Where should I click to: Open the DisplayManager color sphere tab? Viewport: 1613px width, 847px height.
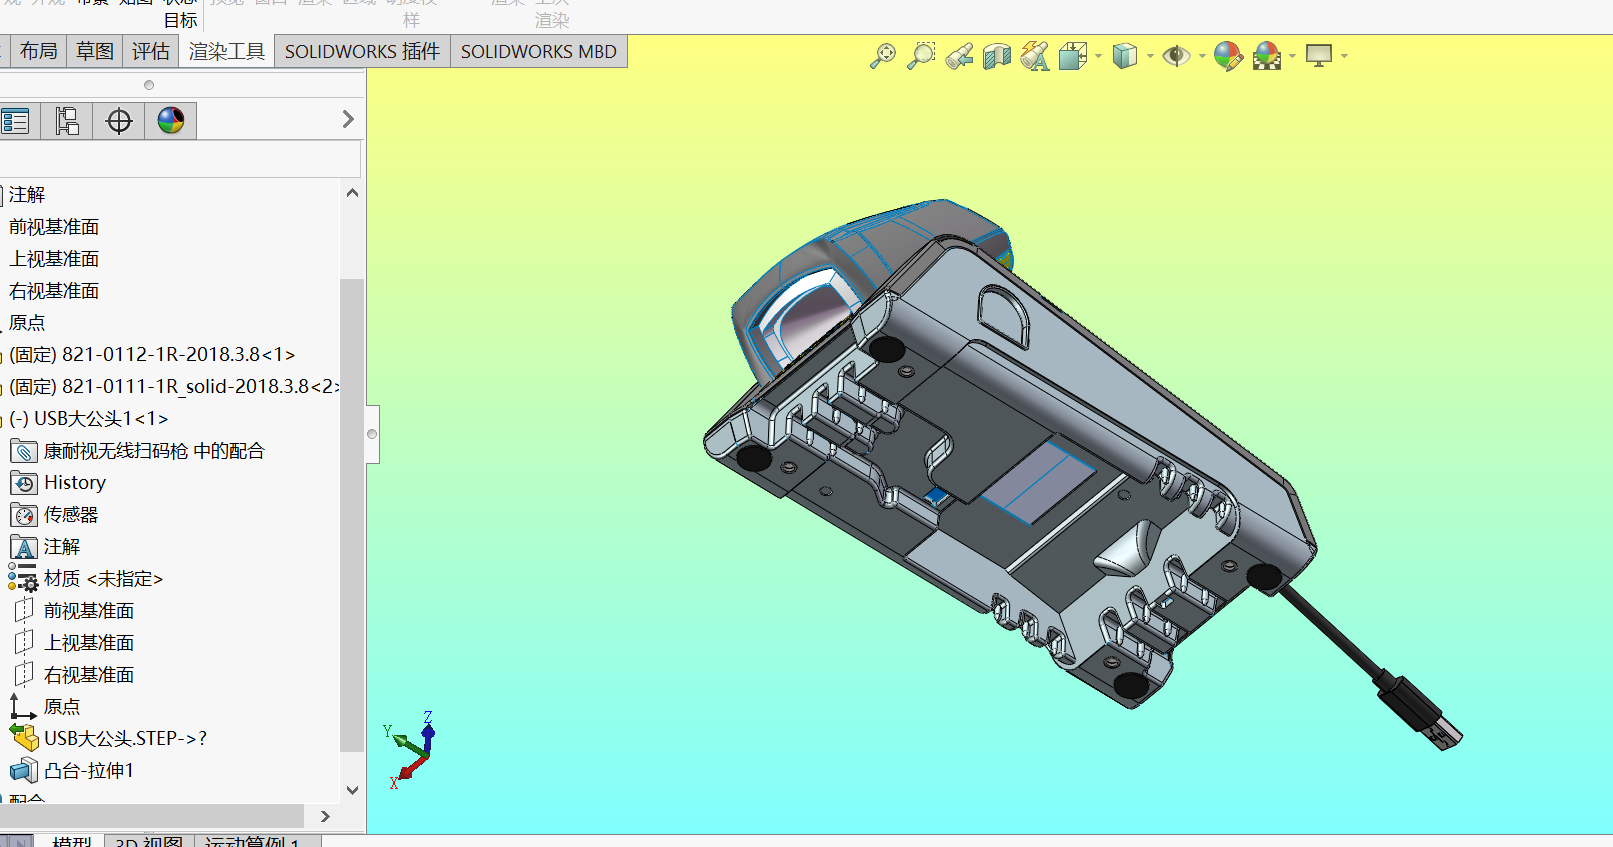[171, 121]
